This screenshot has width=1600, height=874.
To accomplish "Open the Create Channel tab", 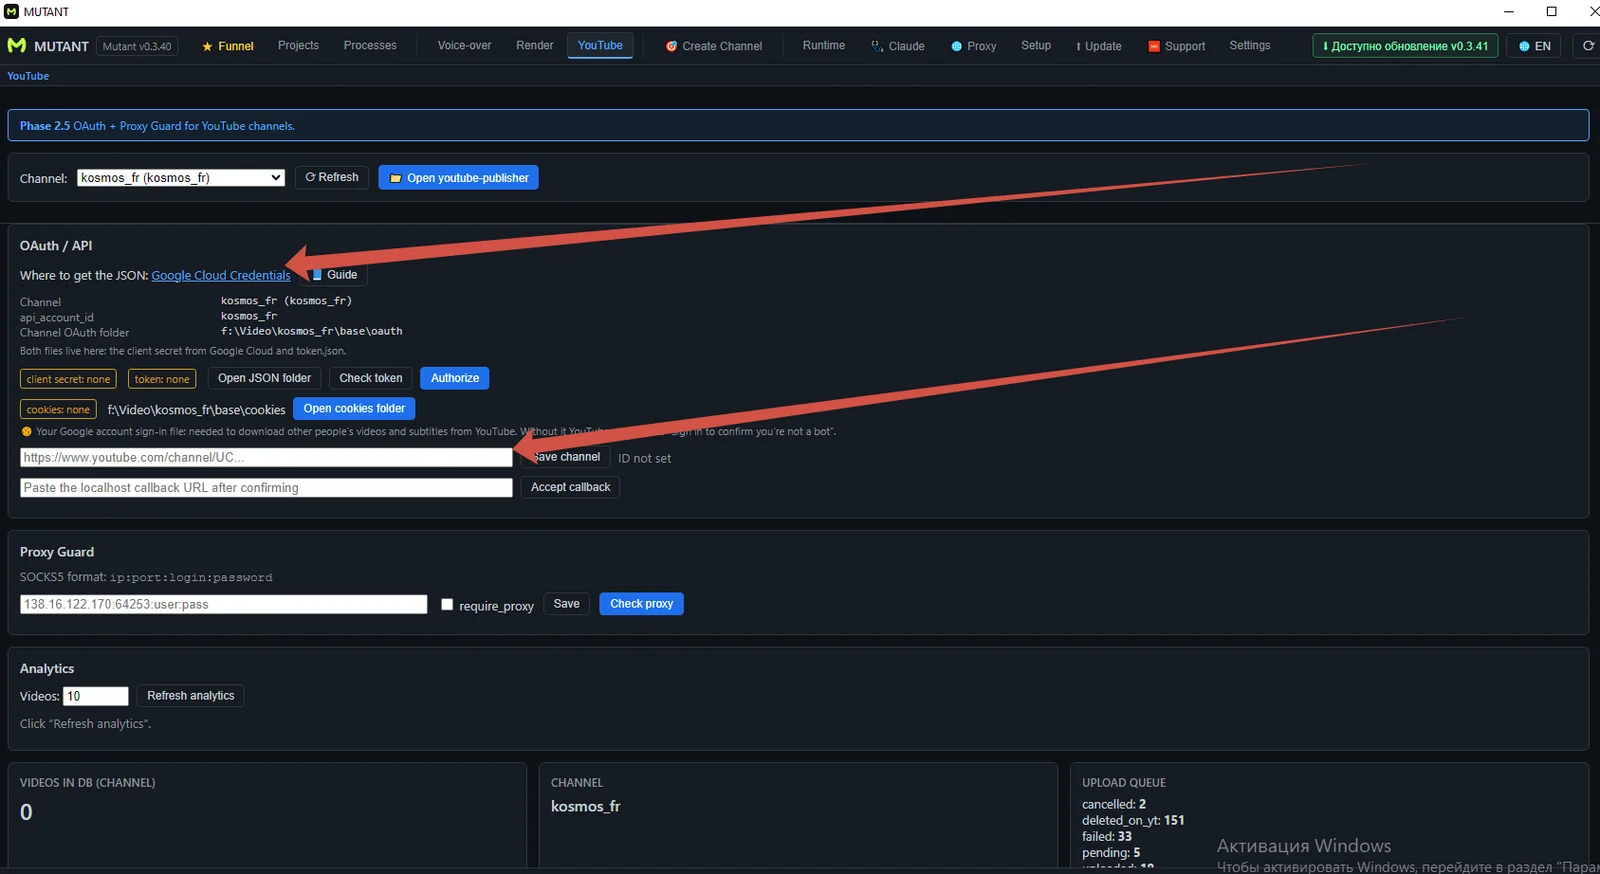I will pos(714,46).
